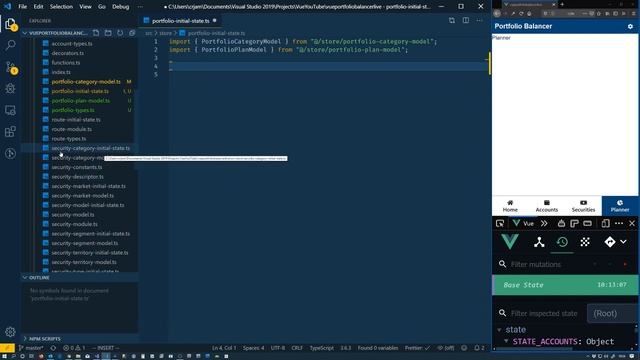Open the Debug menu

pyautogui.click(x=120, y=7)
